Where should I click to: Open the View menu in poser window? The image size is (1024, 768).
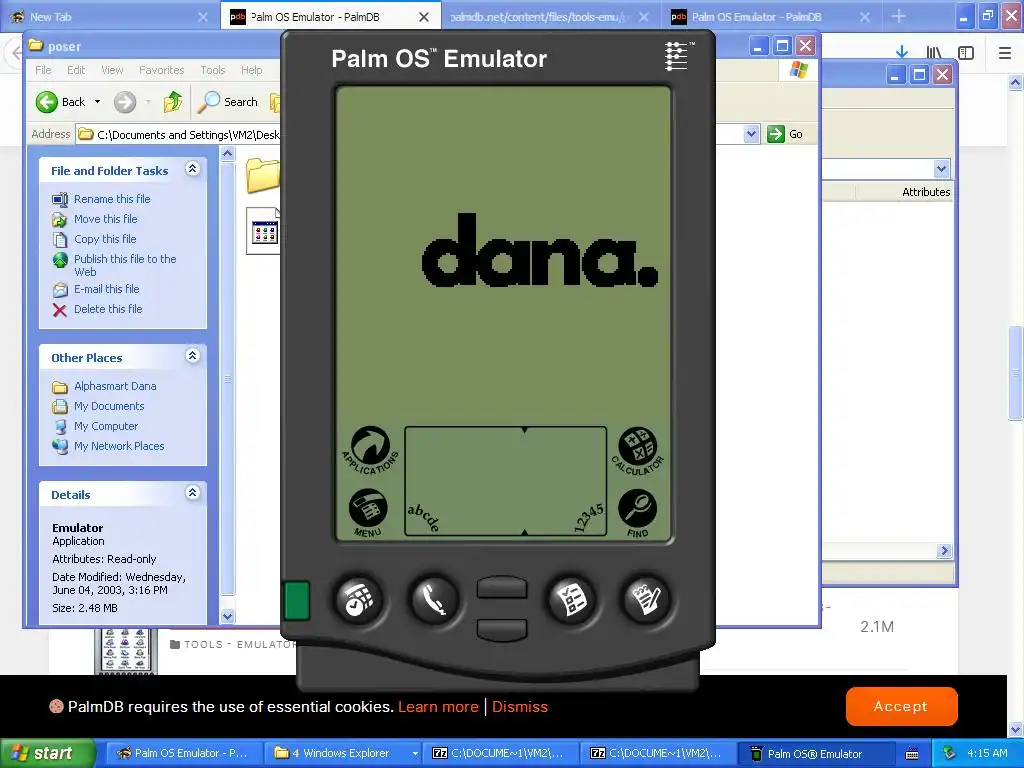[112, 70]
